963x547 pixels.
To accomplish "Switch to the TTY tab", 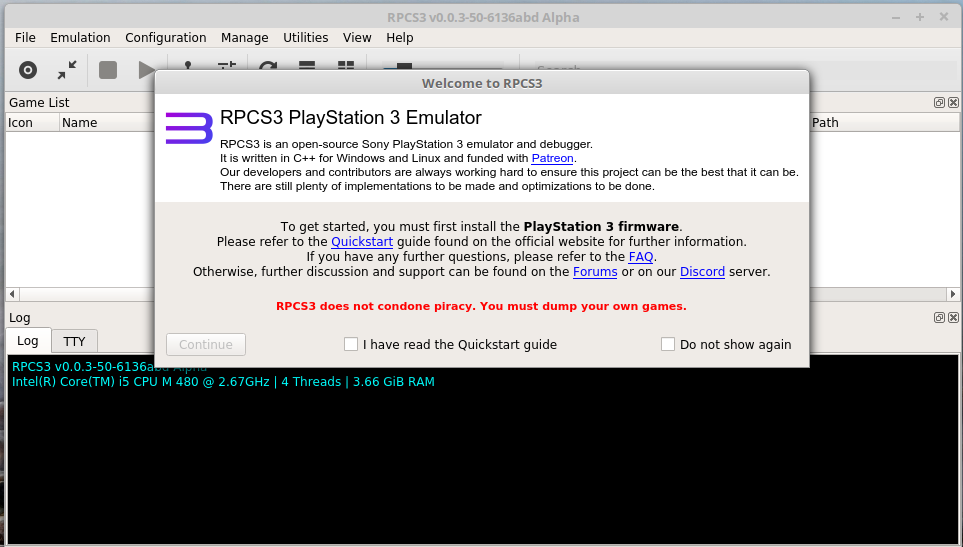I will (74, 341).
